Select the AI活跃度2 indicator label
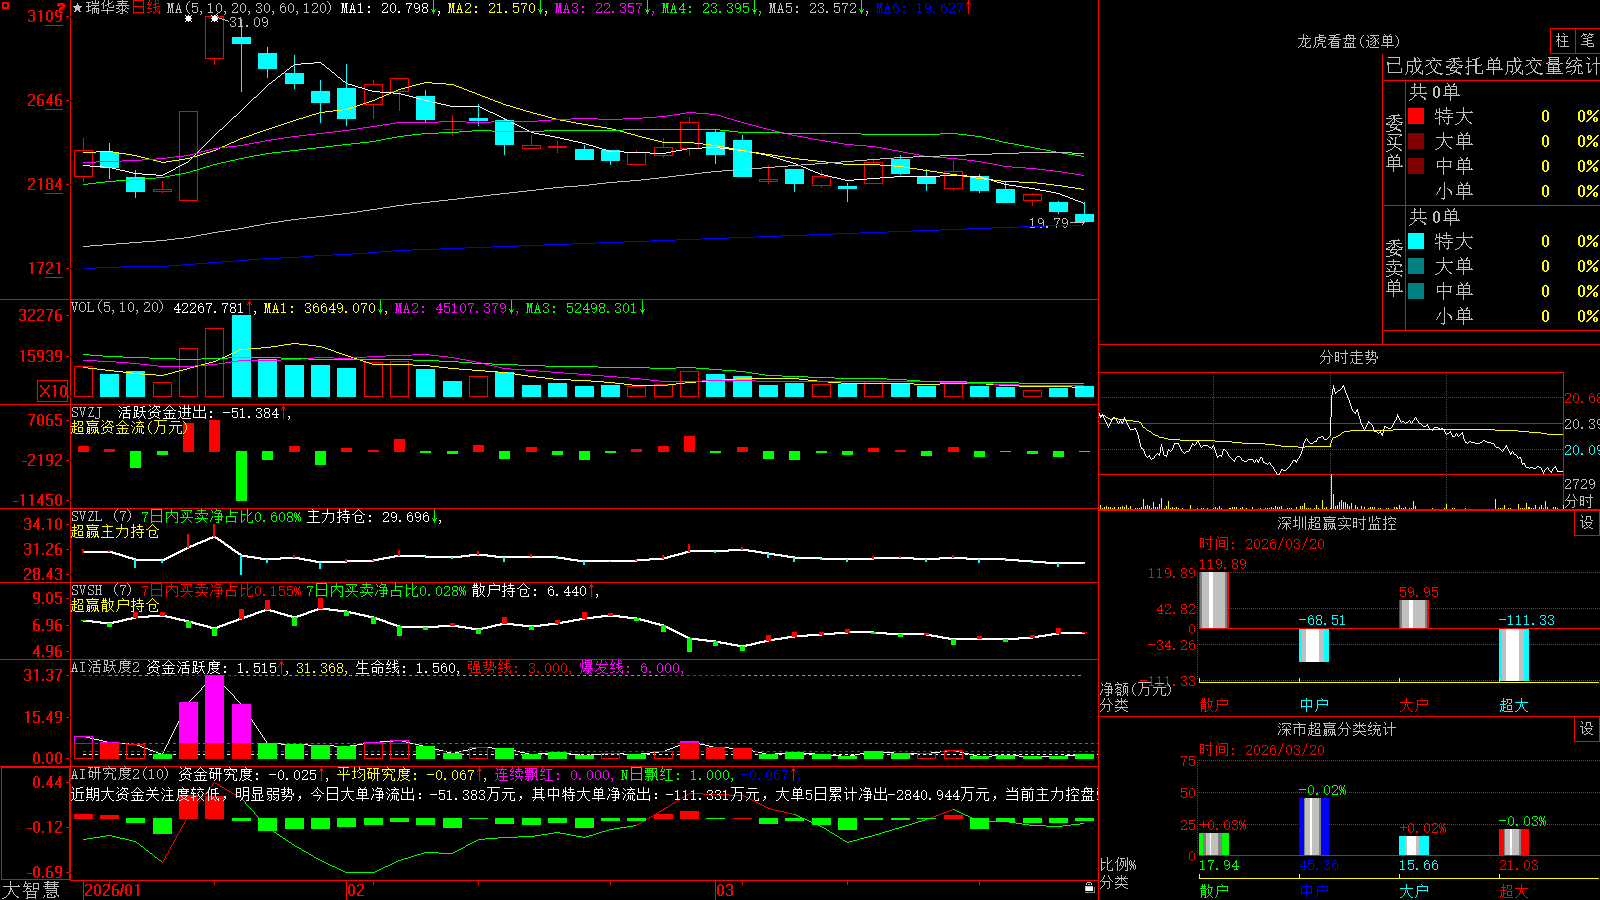 (106, 668)
